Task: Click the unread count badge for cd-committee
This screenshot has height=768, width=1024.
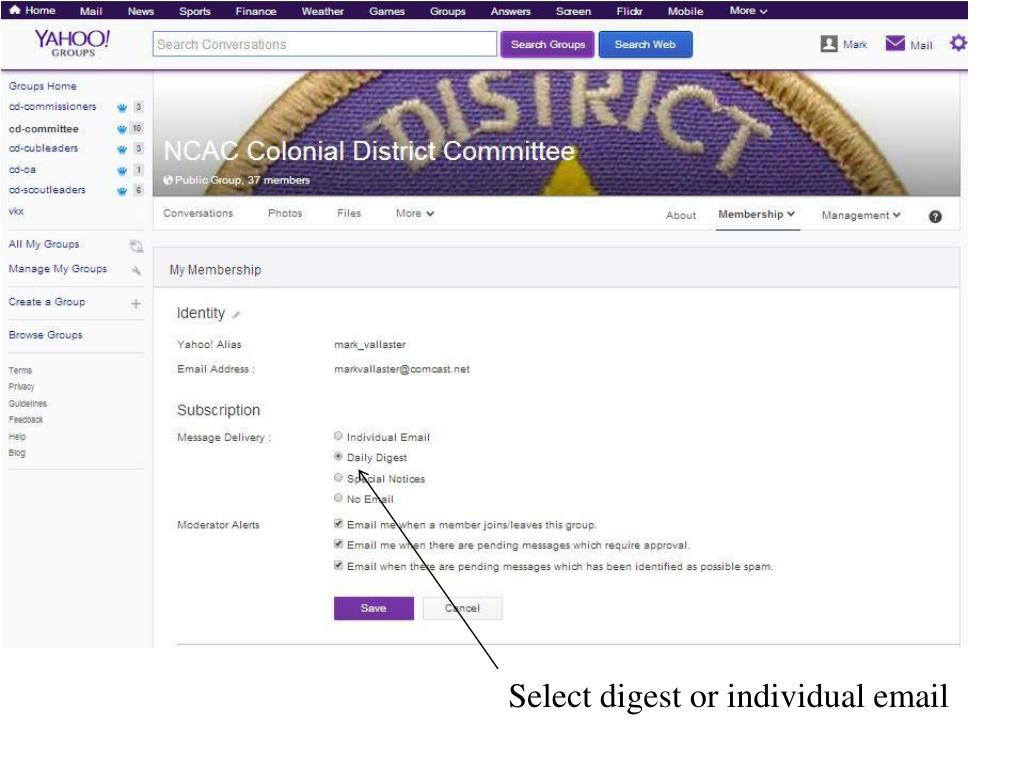Action: tap(136, 128)
